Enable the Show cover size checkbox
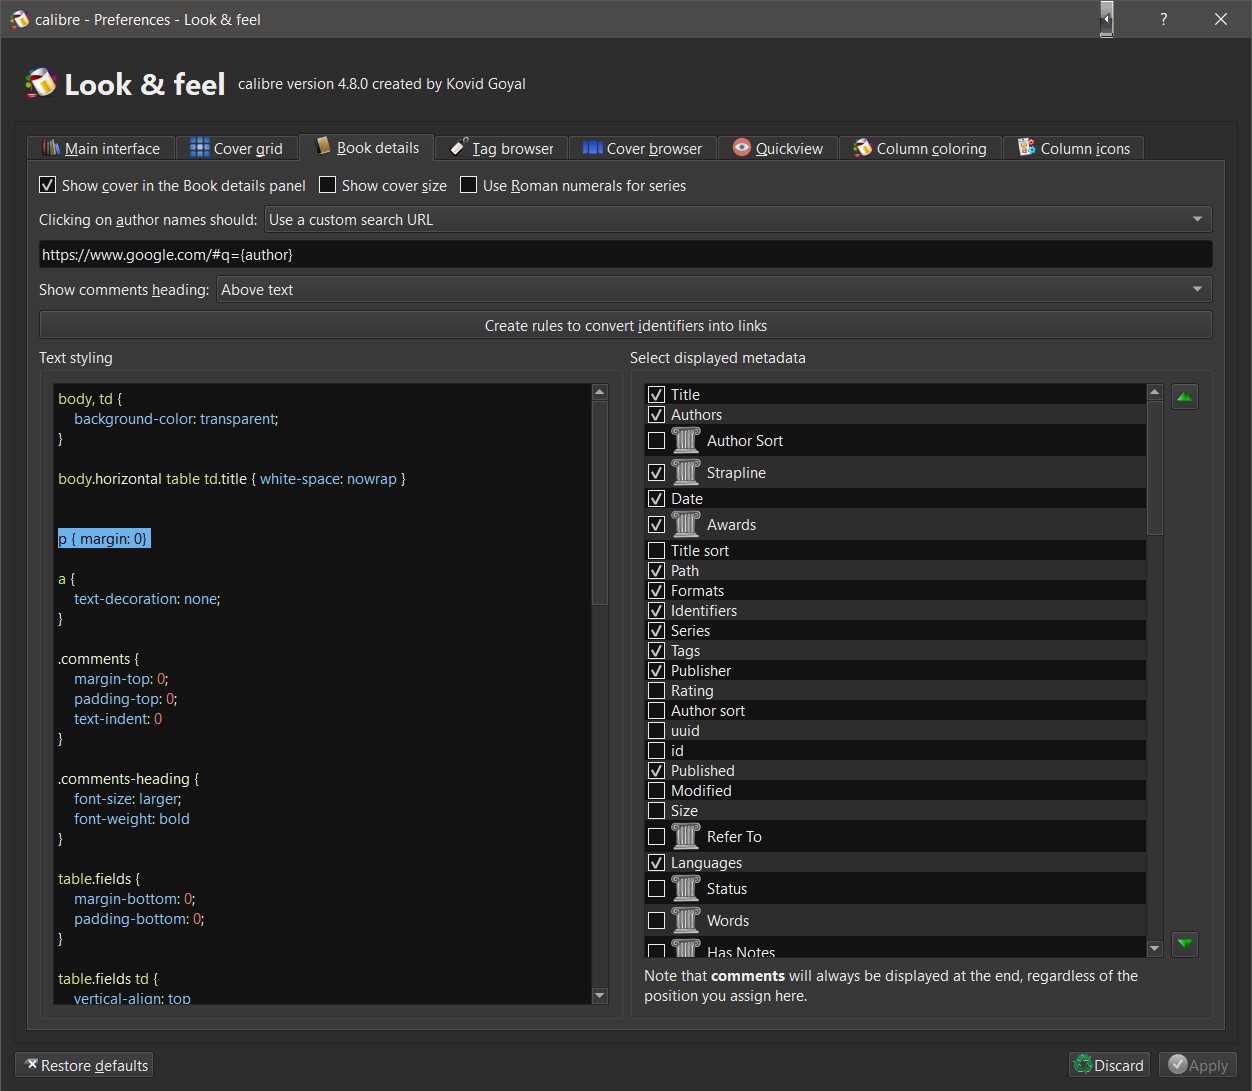The image size is (1252, 1091). (x=328, y=185)
